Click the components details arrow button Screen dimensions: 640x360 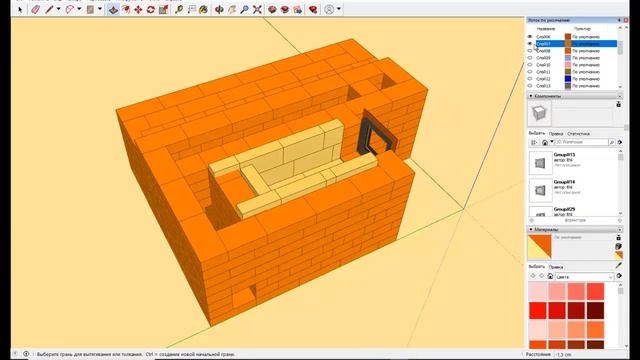pyautogui.click(x=620, y=142)
